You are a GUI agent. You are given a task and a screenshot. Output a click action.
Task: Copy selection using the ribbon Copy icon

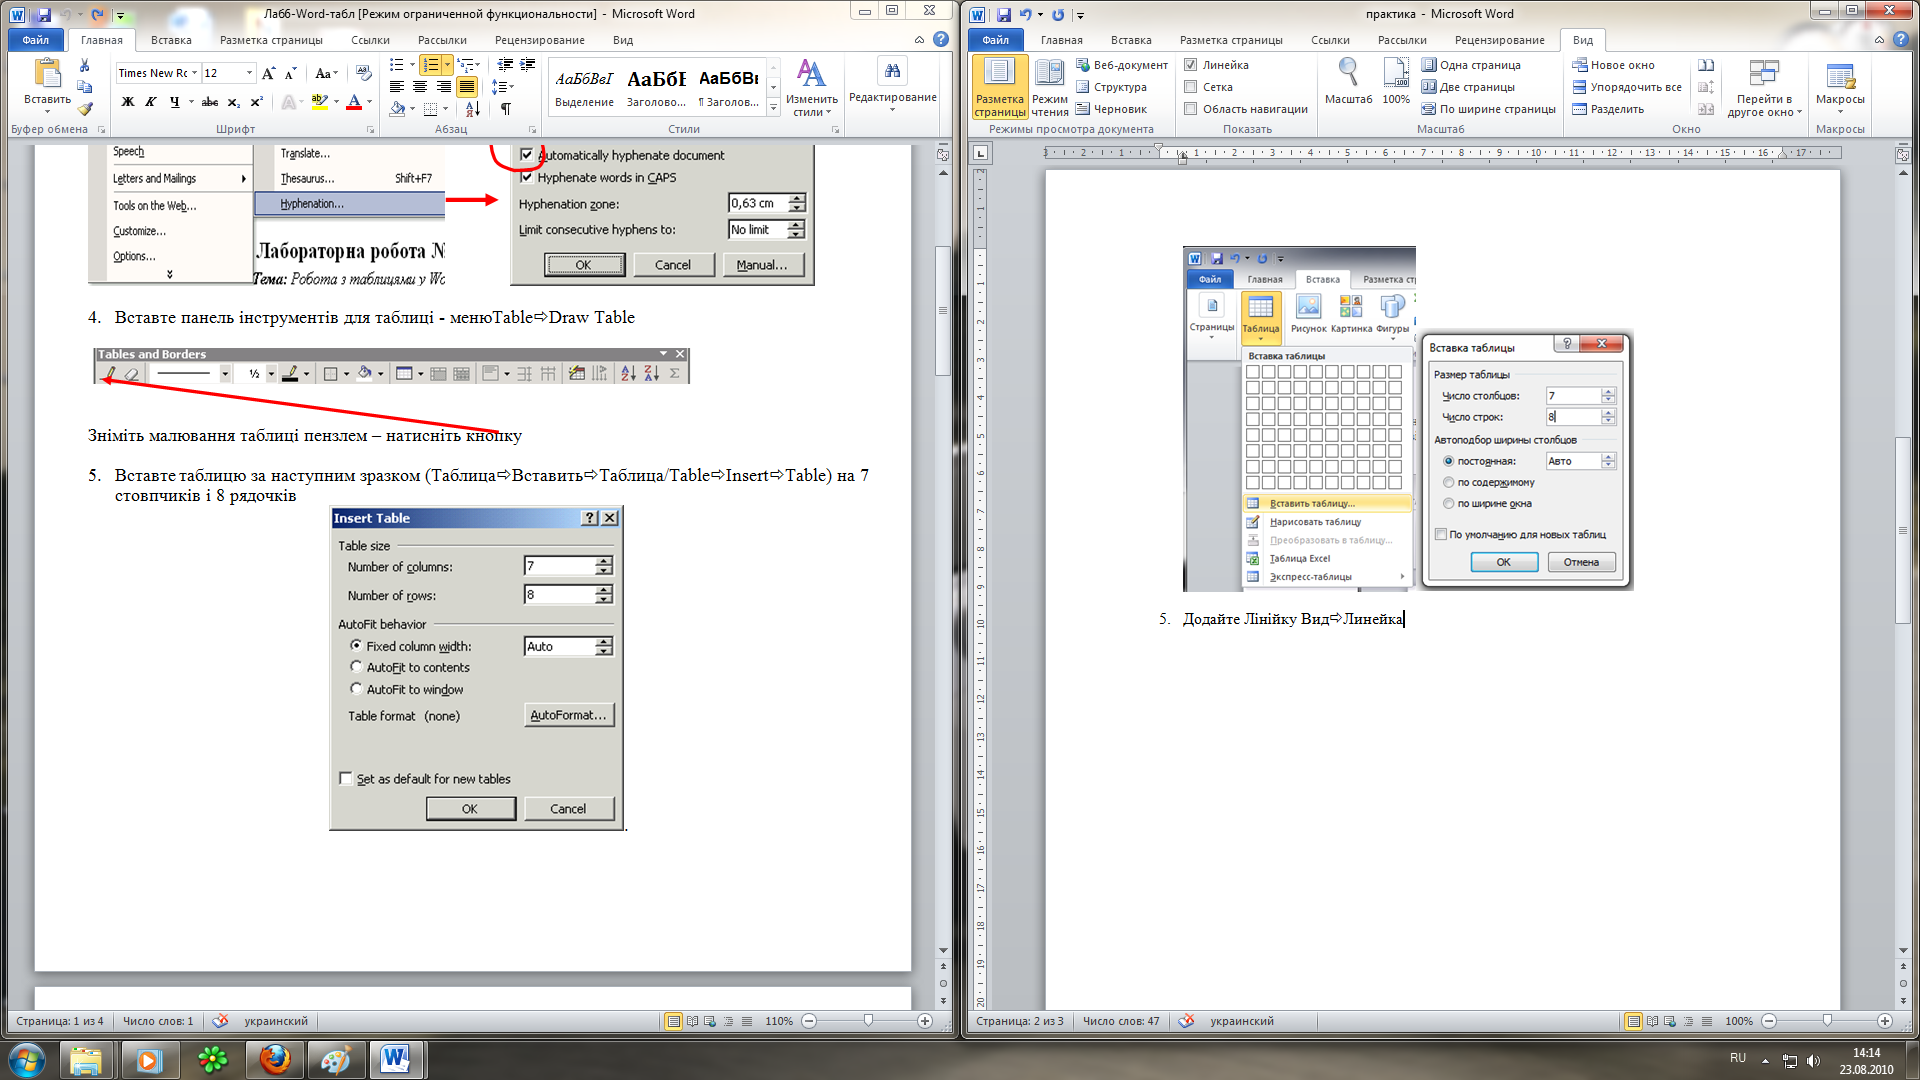85,87
